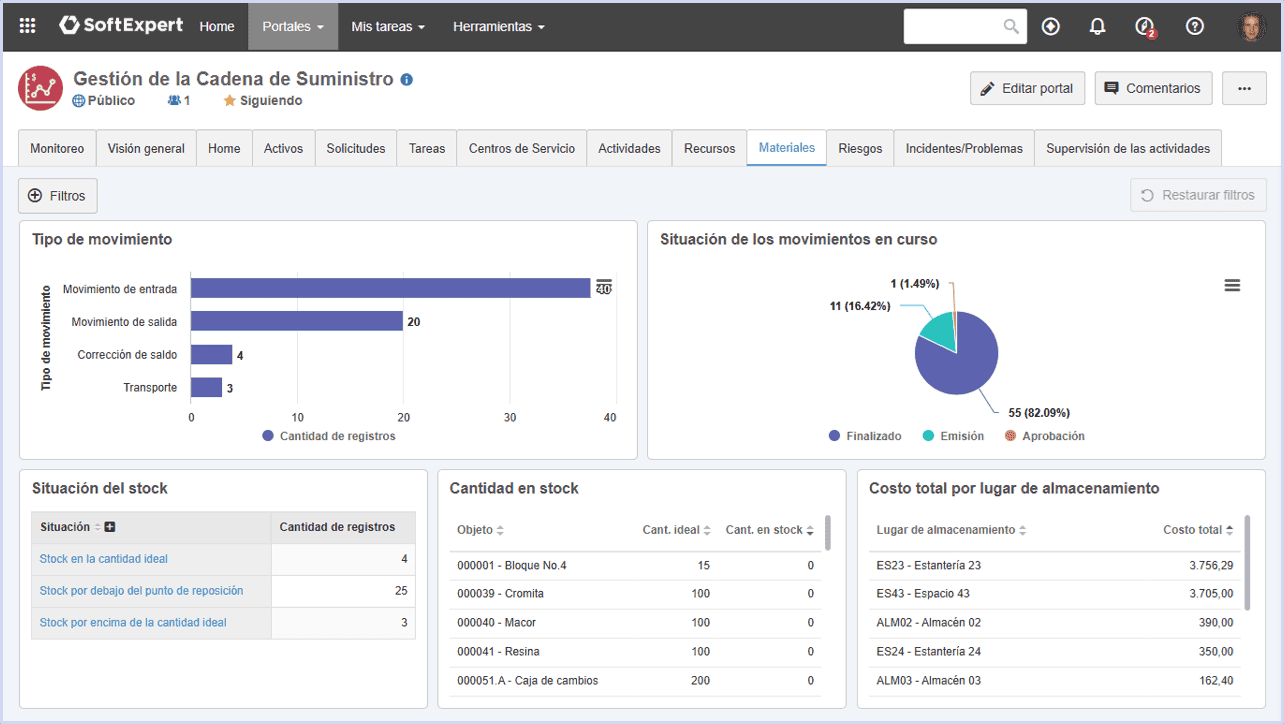Open the Riesgos tab
Screen dimensions: 1284x724
[860, 148]
